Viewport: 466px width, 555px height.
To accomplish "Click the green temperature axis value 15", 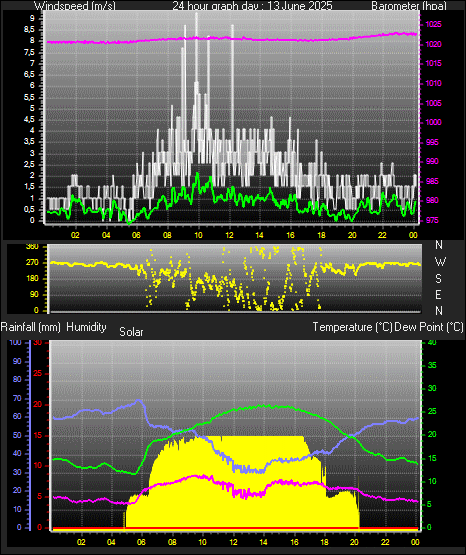I will pyautogui.click(x=432, y=458).
